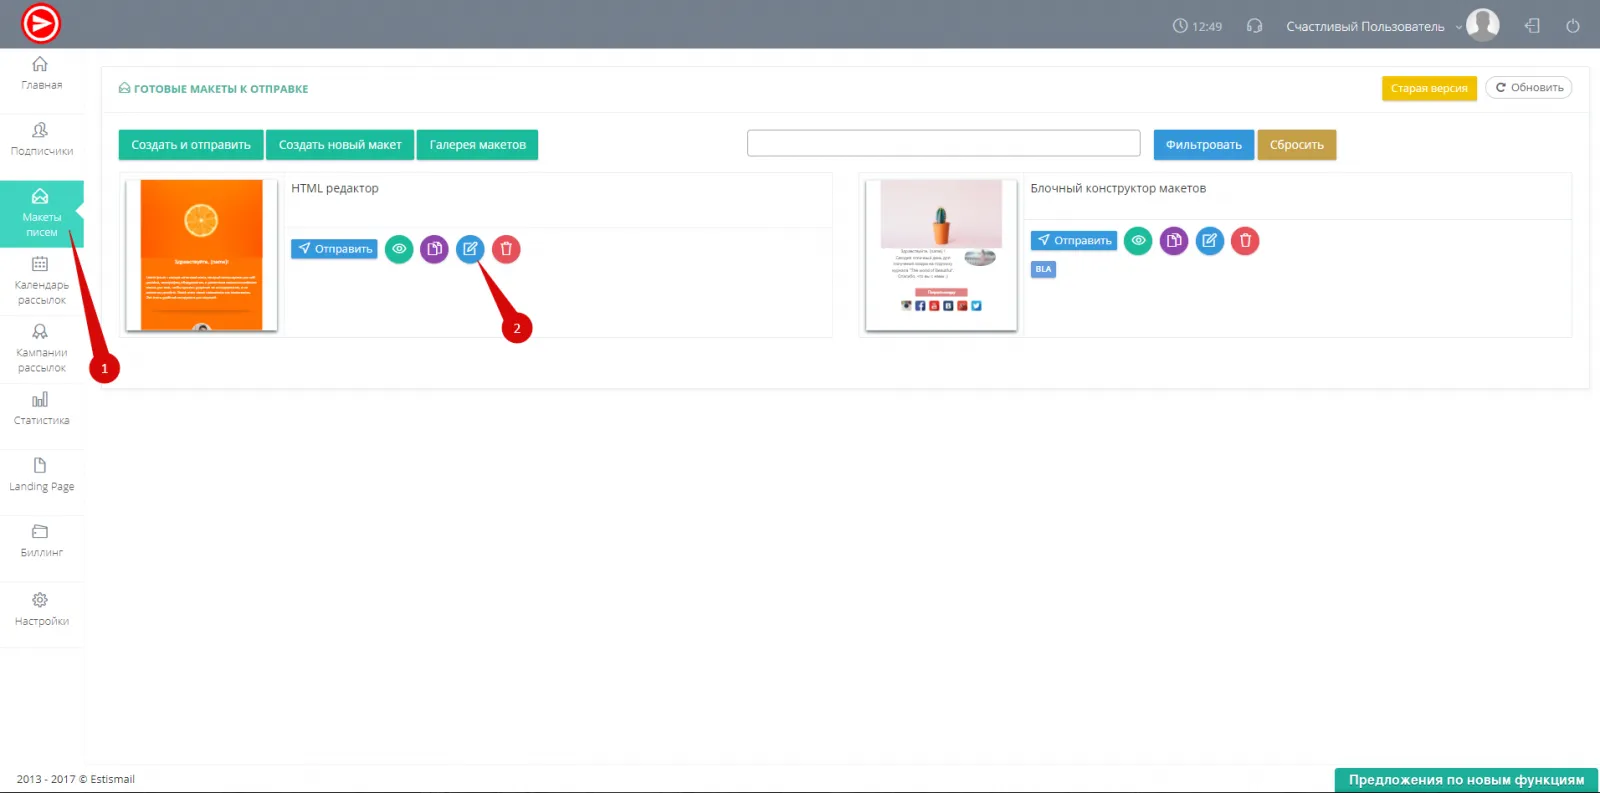This screenshot has height=793, width=1600.
Task: Edit the Блочный конструктор макетов template
Action: [1210, 241]
